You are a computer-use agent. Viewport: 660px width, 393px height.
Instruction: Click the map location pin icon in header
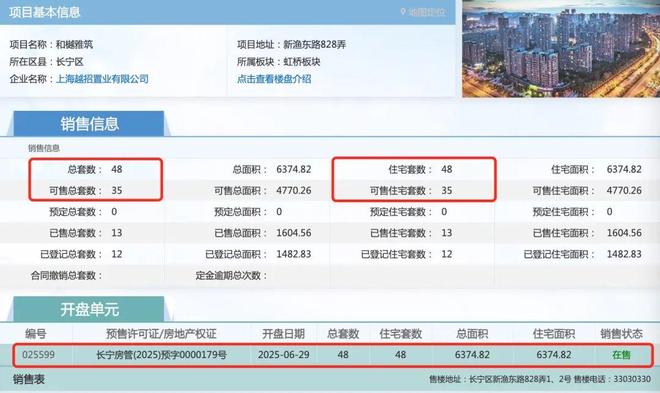[403, 12]
